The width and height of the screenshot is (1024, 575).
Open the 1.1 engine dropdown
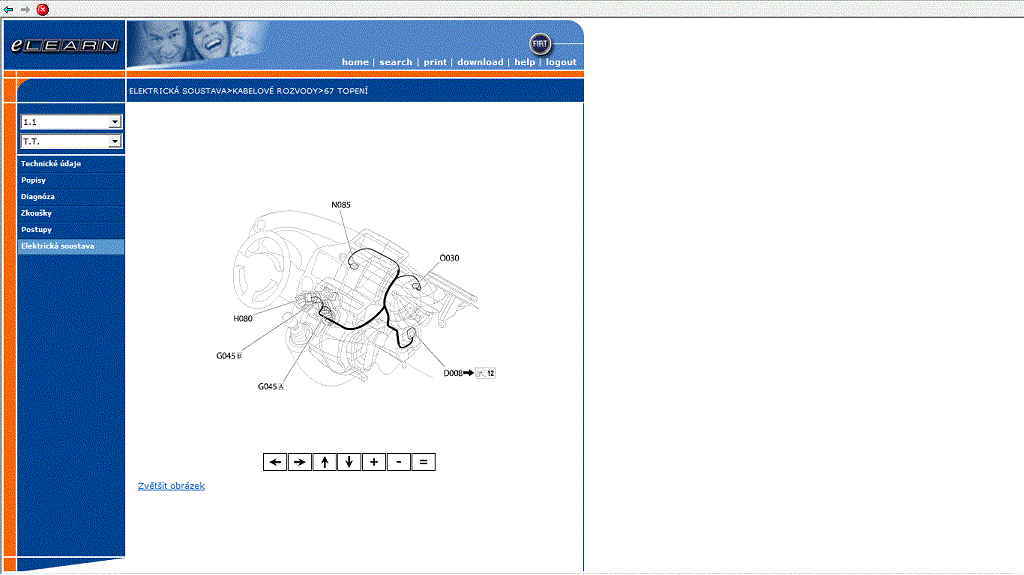(x=115, y=122)
